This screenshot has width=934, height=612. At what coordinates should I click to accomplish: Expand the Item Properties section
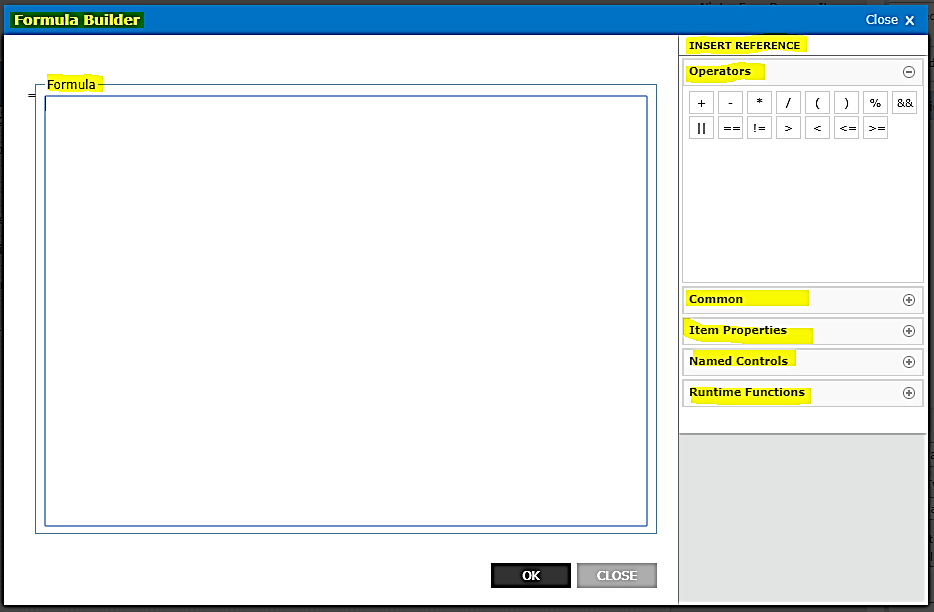coord(909,330)
